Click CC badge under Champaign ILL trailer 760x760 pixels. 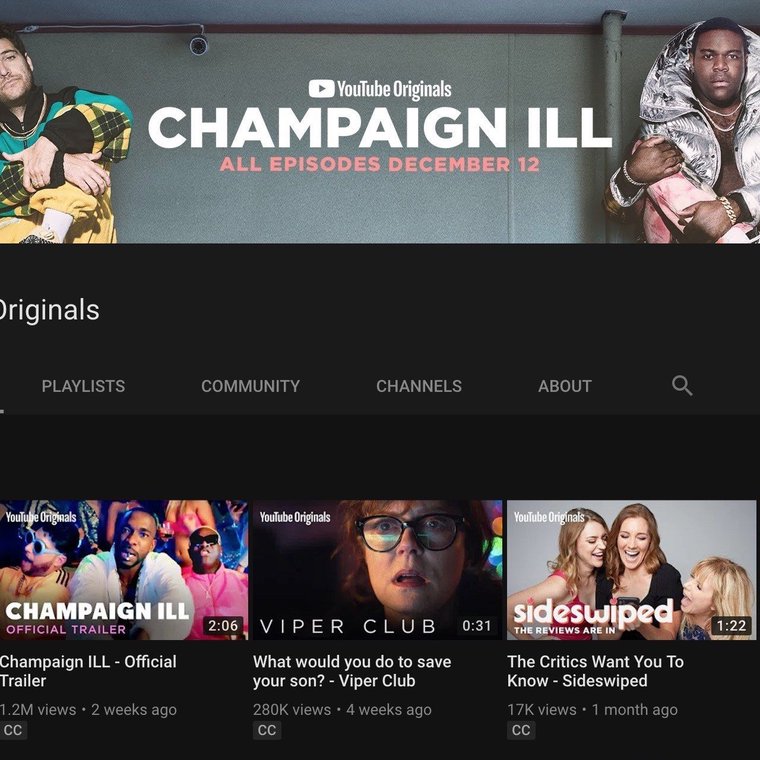coord(13,730)
